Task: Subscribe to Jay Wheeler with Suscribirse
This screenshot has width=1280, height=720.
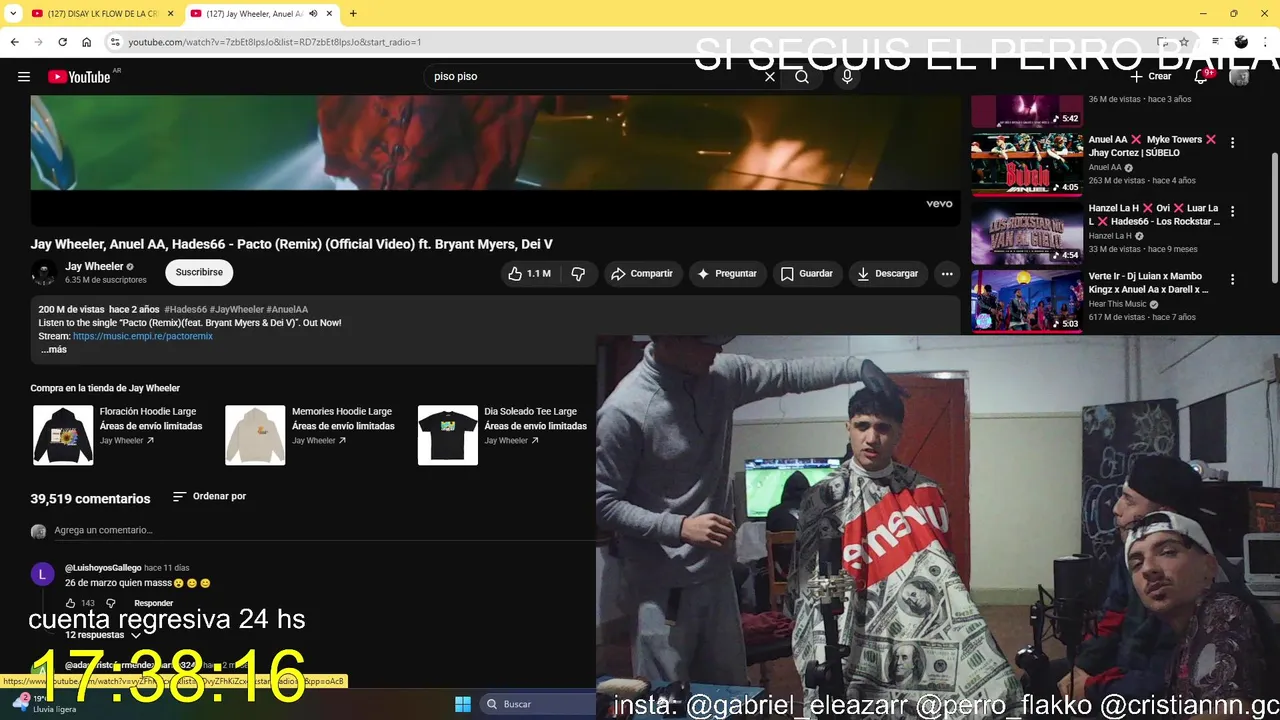Action: click(199, 272)
